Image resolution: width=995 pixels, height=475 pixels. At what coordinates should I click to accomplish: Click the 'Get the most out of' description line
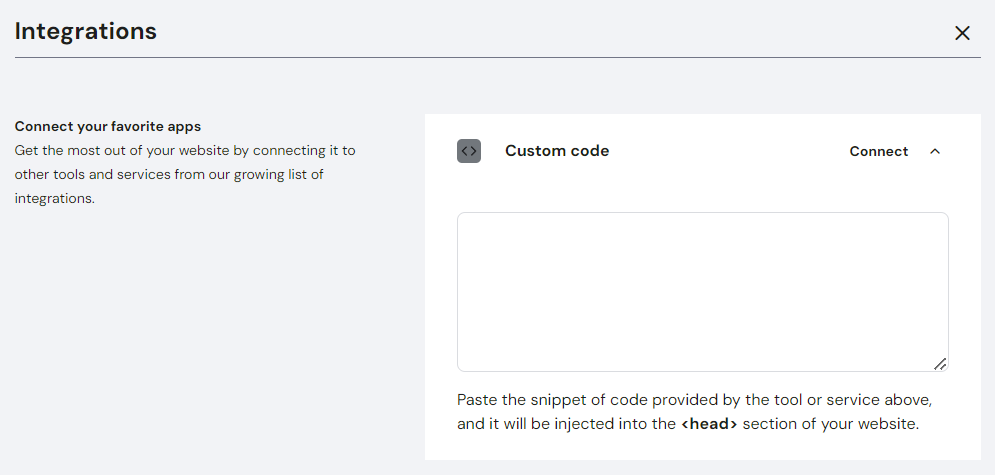(185, 151)
